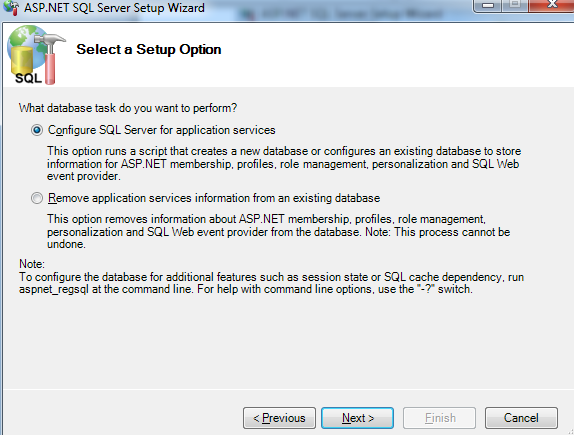Click the wizard icon in the title bar

(11, 7)
